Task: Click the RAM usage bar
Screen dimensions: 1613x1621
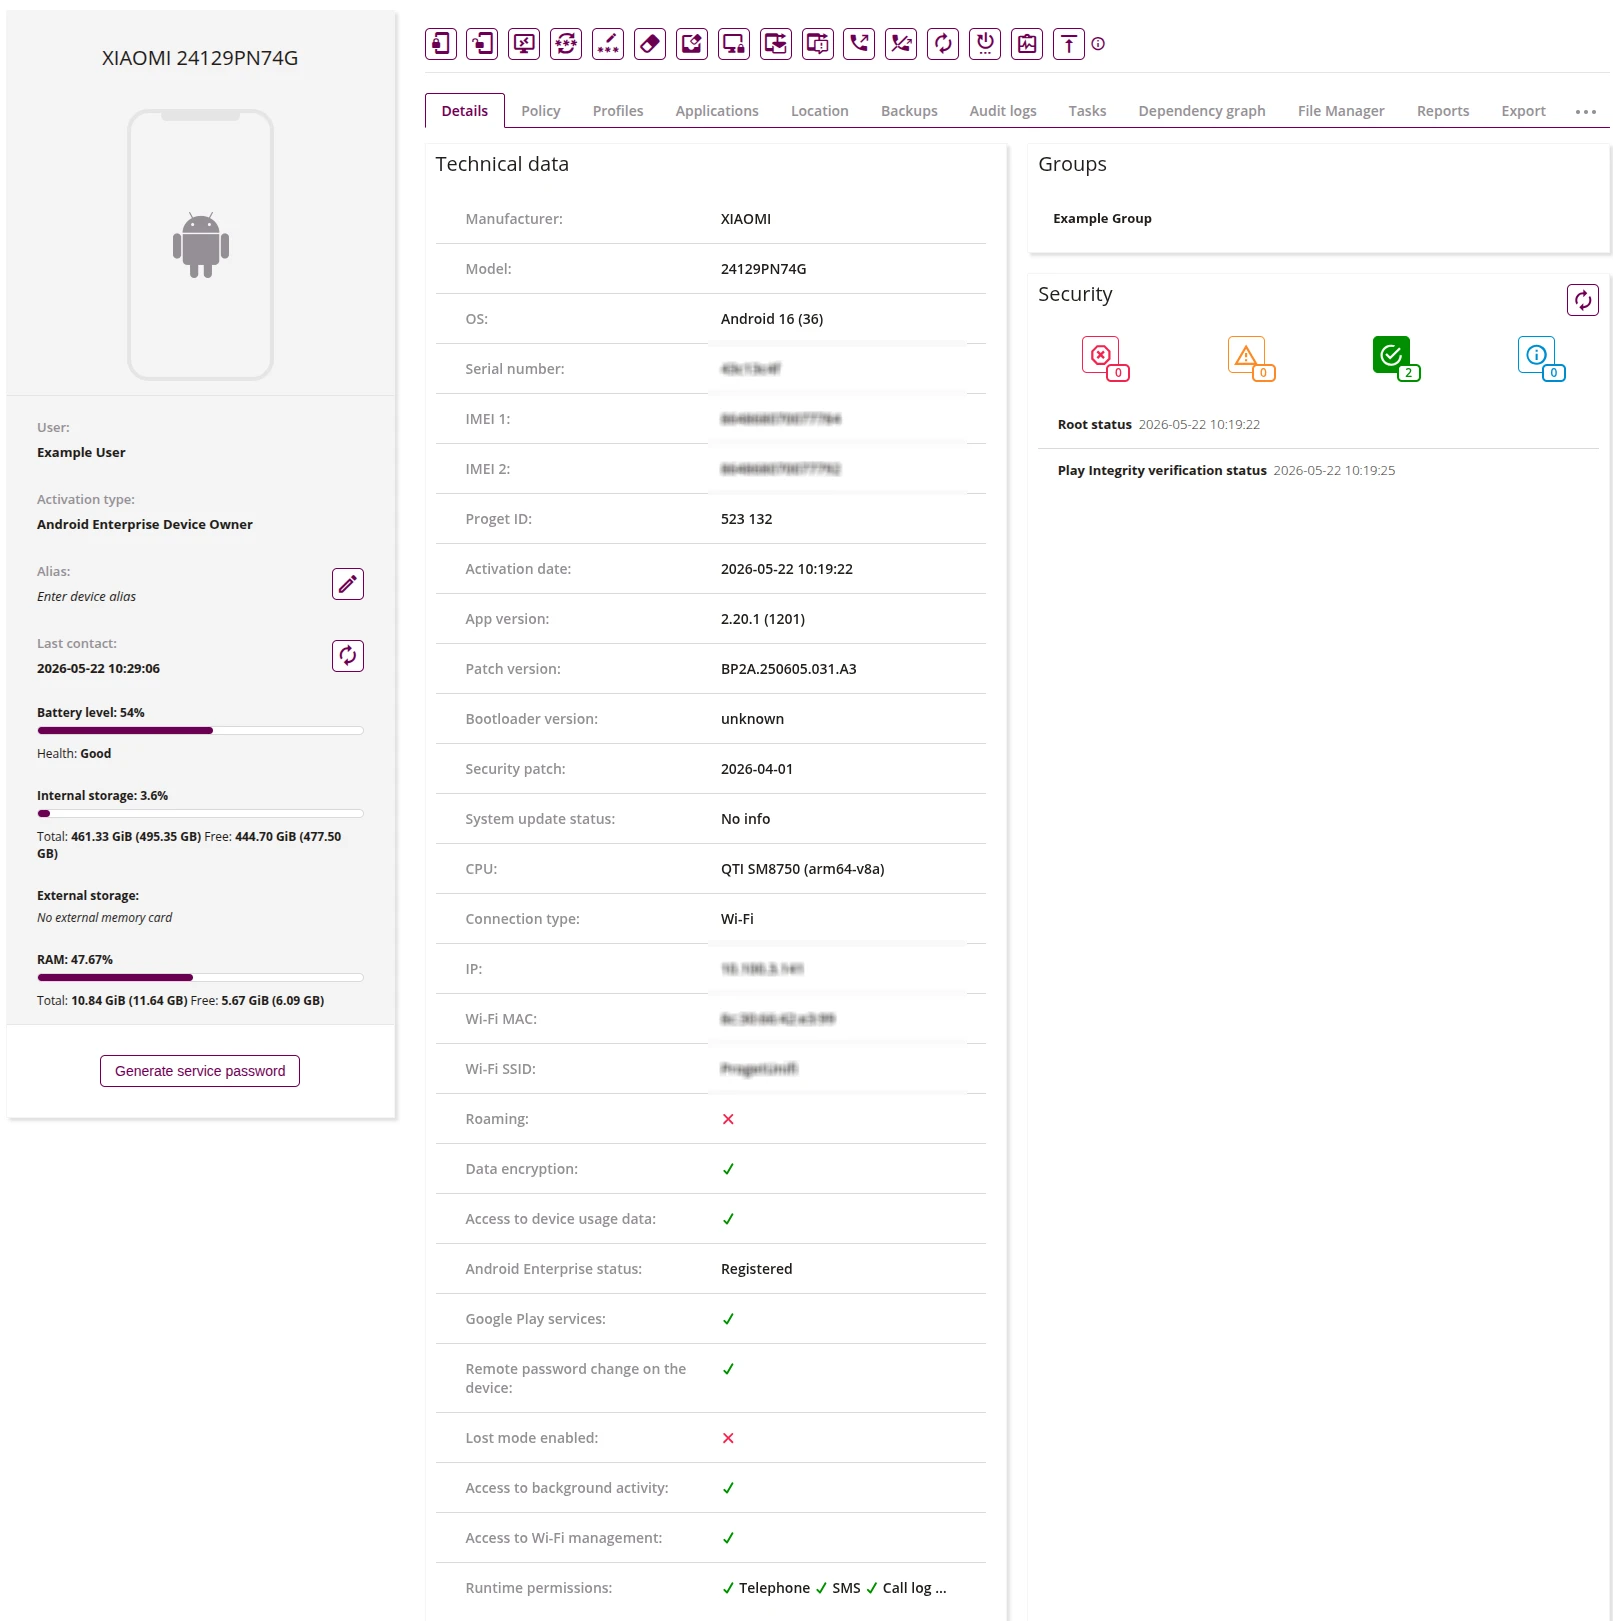Action: [200, 978]
